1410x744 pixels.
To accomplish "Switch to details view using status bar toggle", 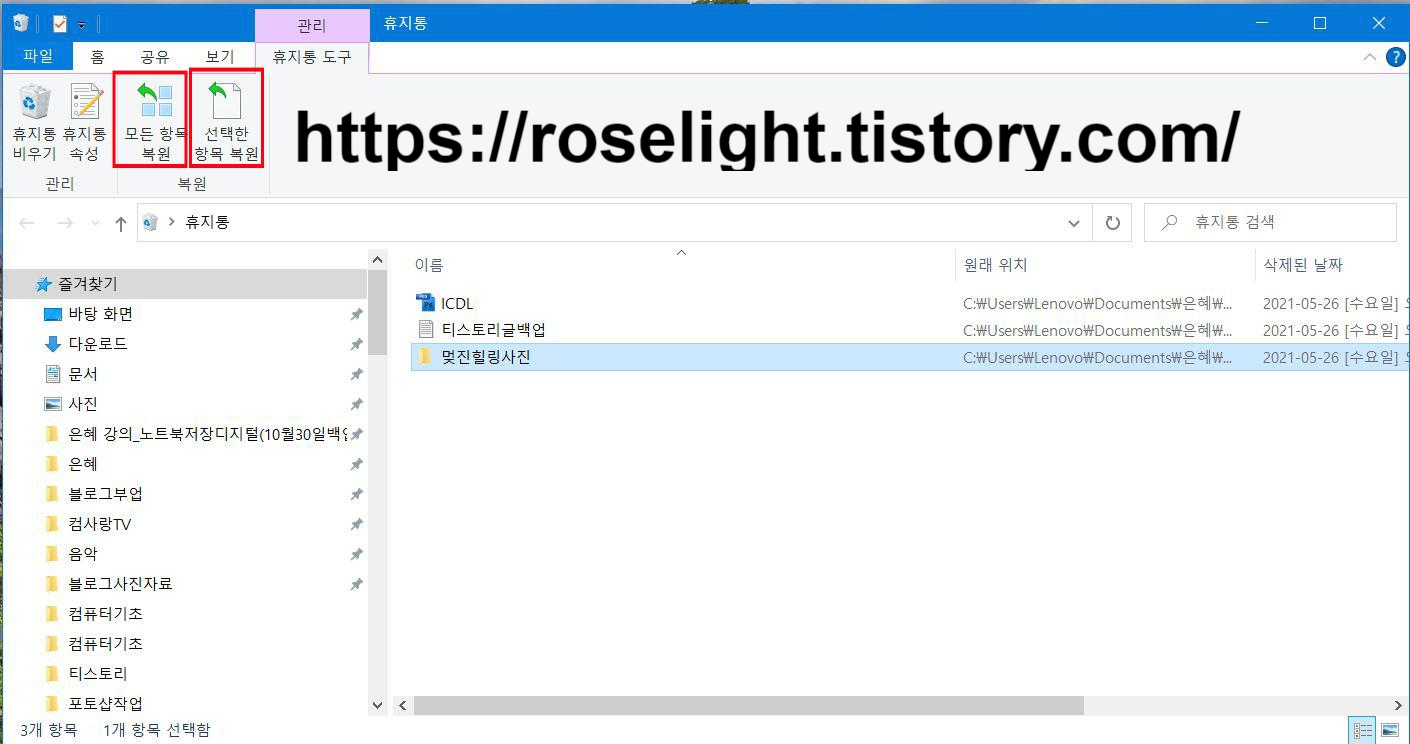I will (x=1362, y=730).
